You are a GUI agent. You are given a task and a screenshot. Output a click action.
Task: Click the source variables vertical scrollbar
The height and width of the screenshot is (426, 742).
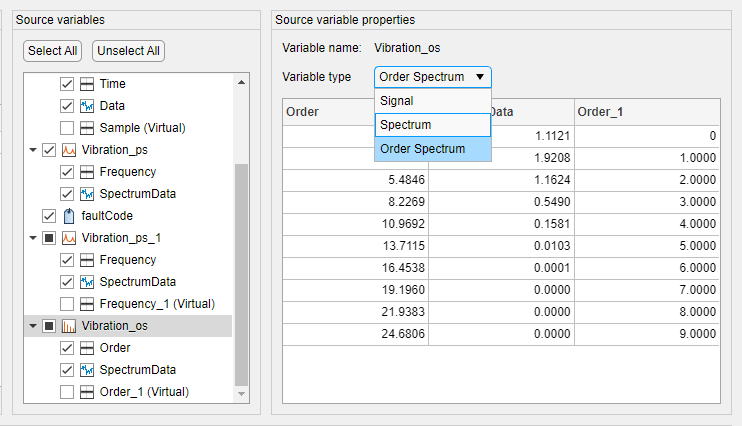[241, 270]
